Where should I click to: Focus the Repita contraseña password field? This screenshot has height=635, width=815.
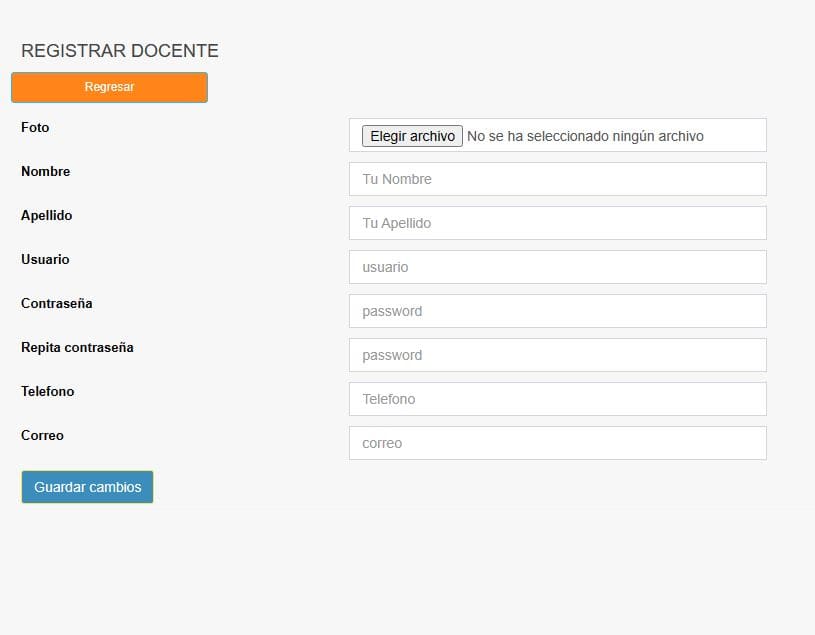557,355
